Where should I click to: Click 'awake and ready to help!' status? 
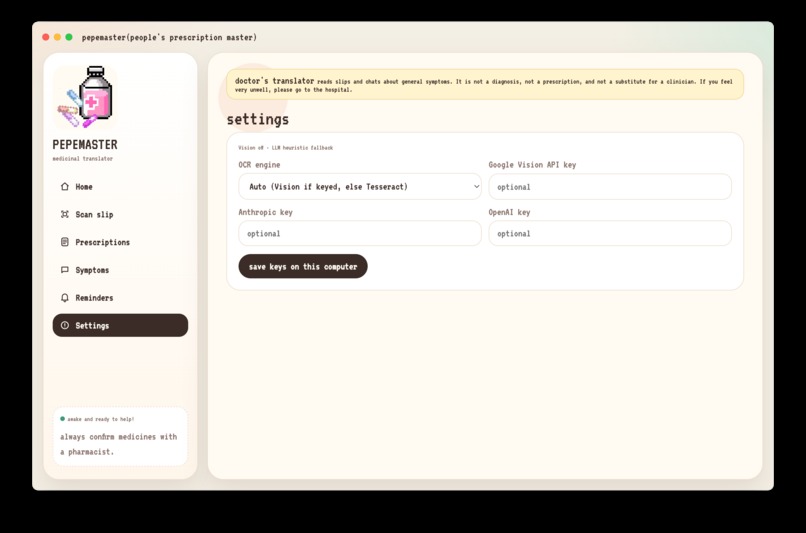(x=100, y=419)
